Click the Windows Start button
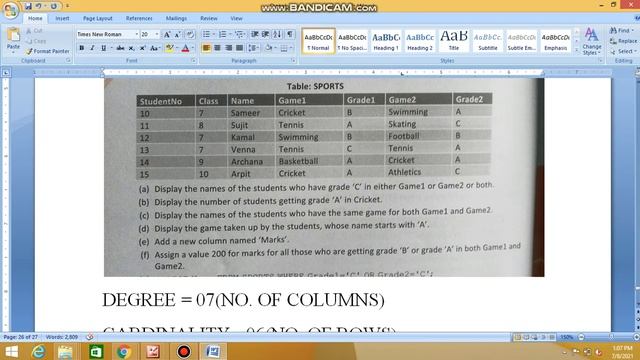This screenshot has height=360, width=640. tap(11, 351)
